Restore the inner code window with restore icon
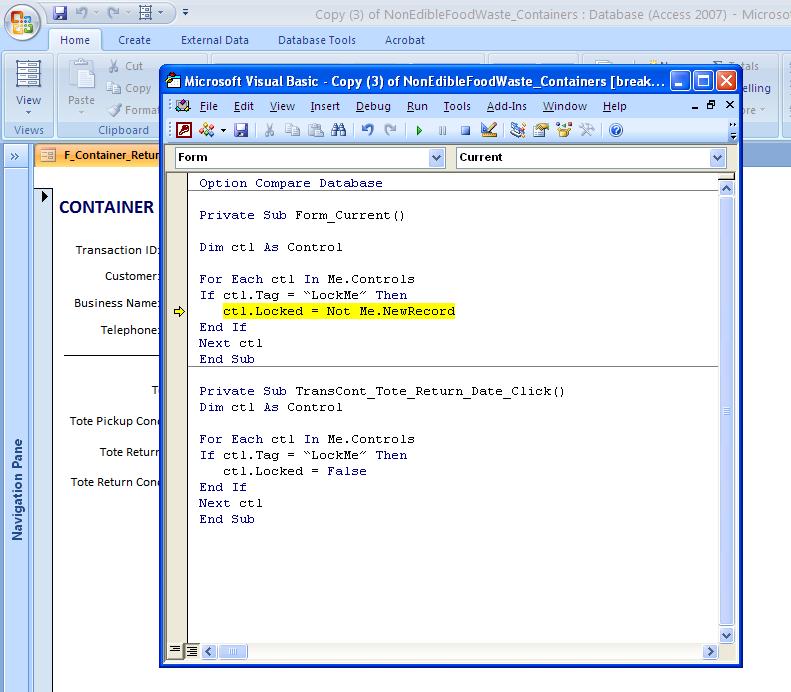This screenshot has width=791, height=692. (x=711, y=105)
